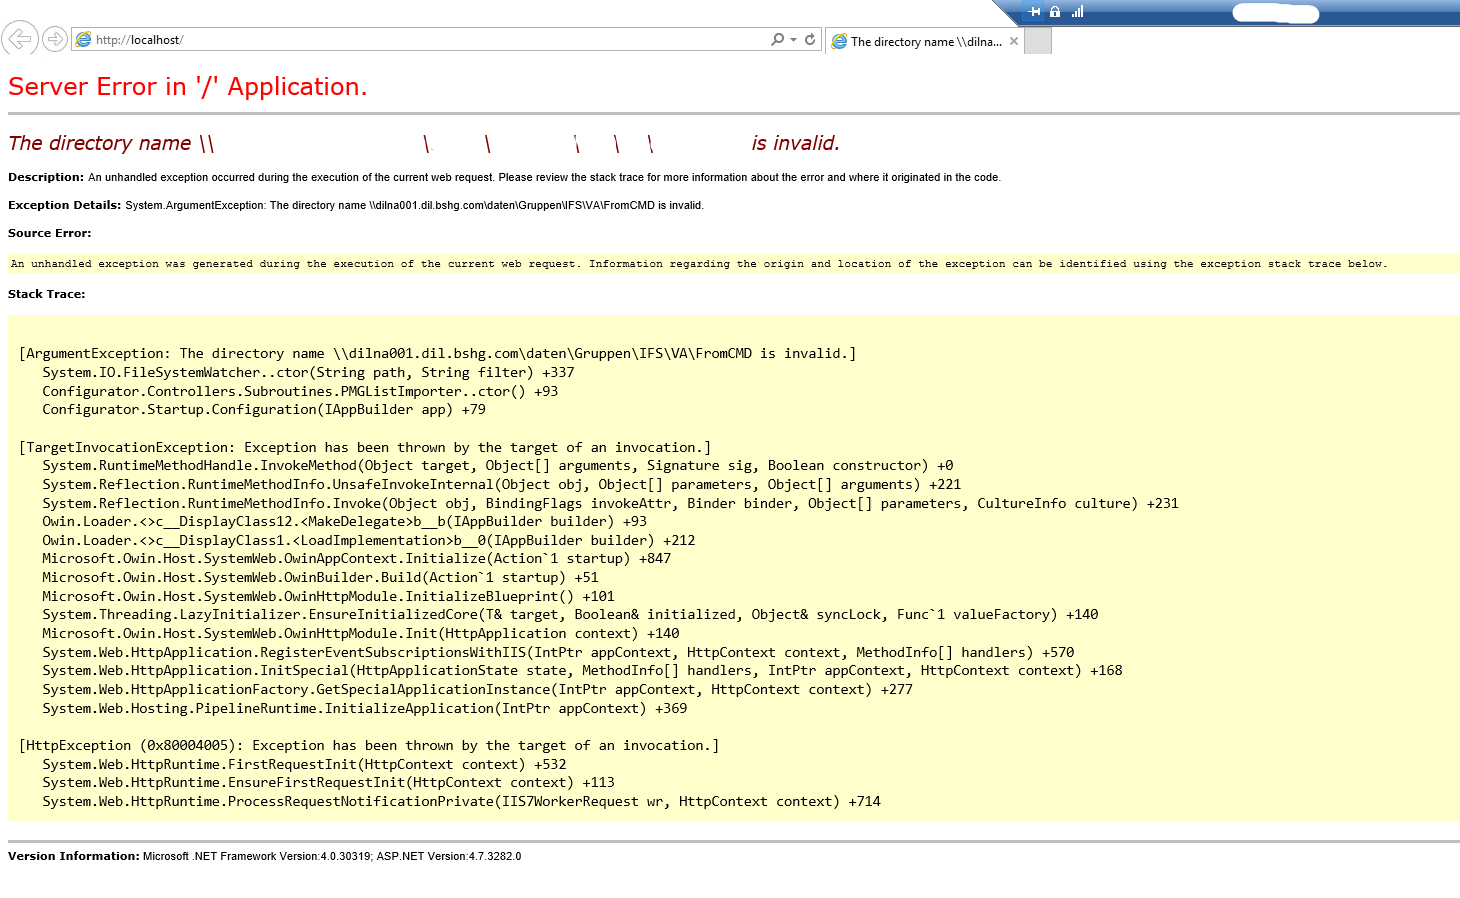The height and width of the screenshot is (898, 1460).
Task: Click the 'GetSpecialApplicationInstance' stack line
Action: (477, 689)
